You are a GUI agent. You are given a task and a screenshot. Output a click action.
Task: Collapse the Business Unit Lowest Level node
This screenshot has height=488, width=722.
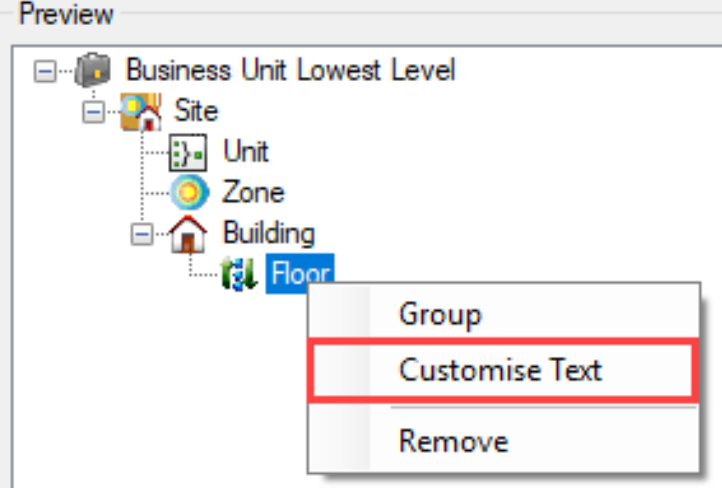(43, 72)
